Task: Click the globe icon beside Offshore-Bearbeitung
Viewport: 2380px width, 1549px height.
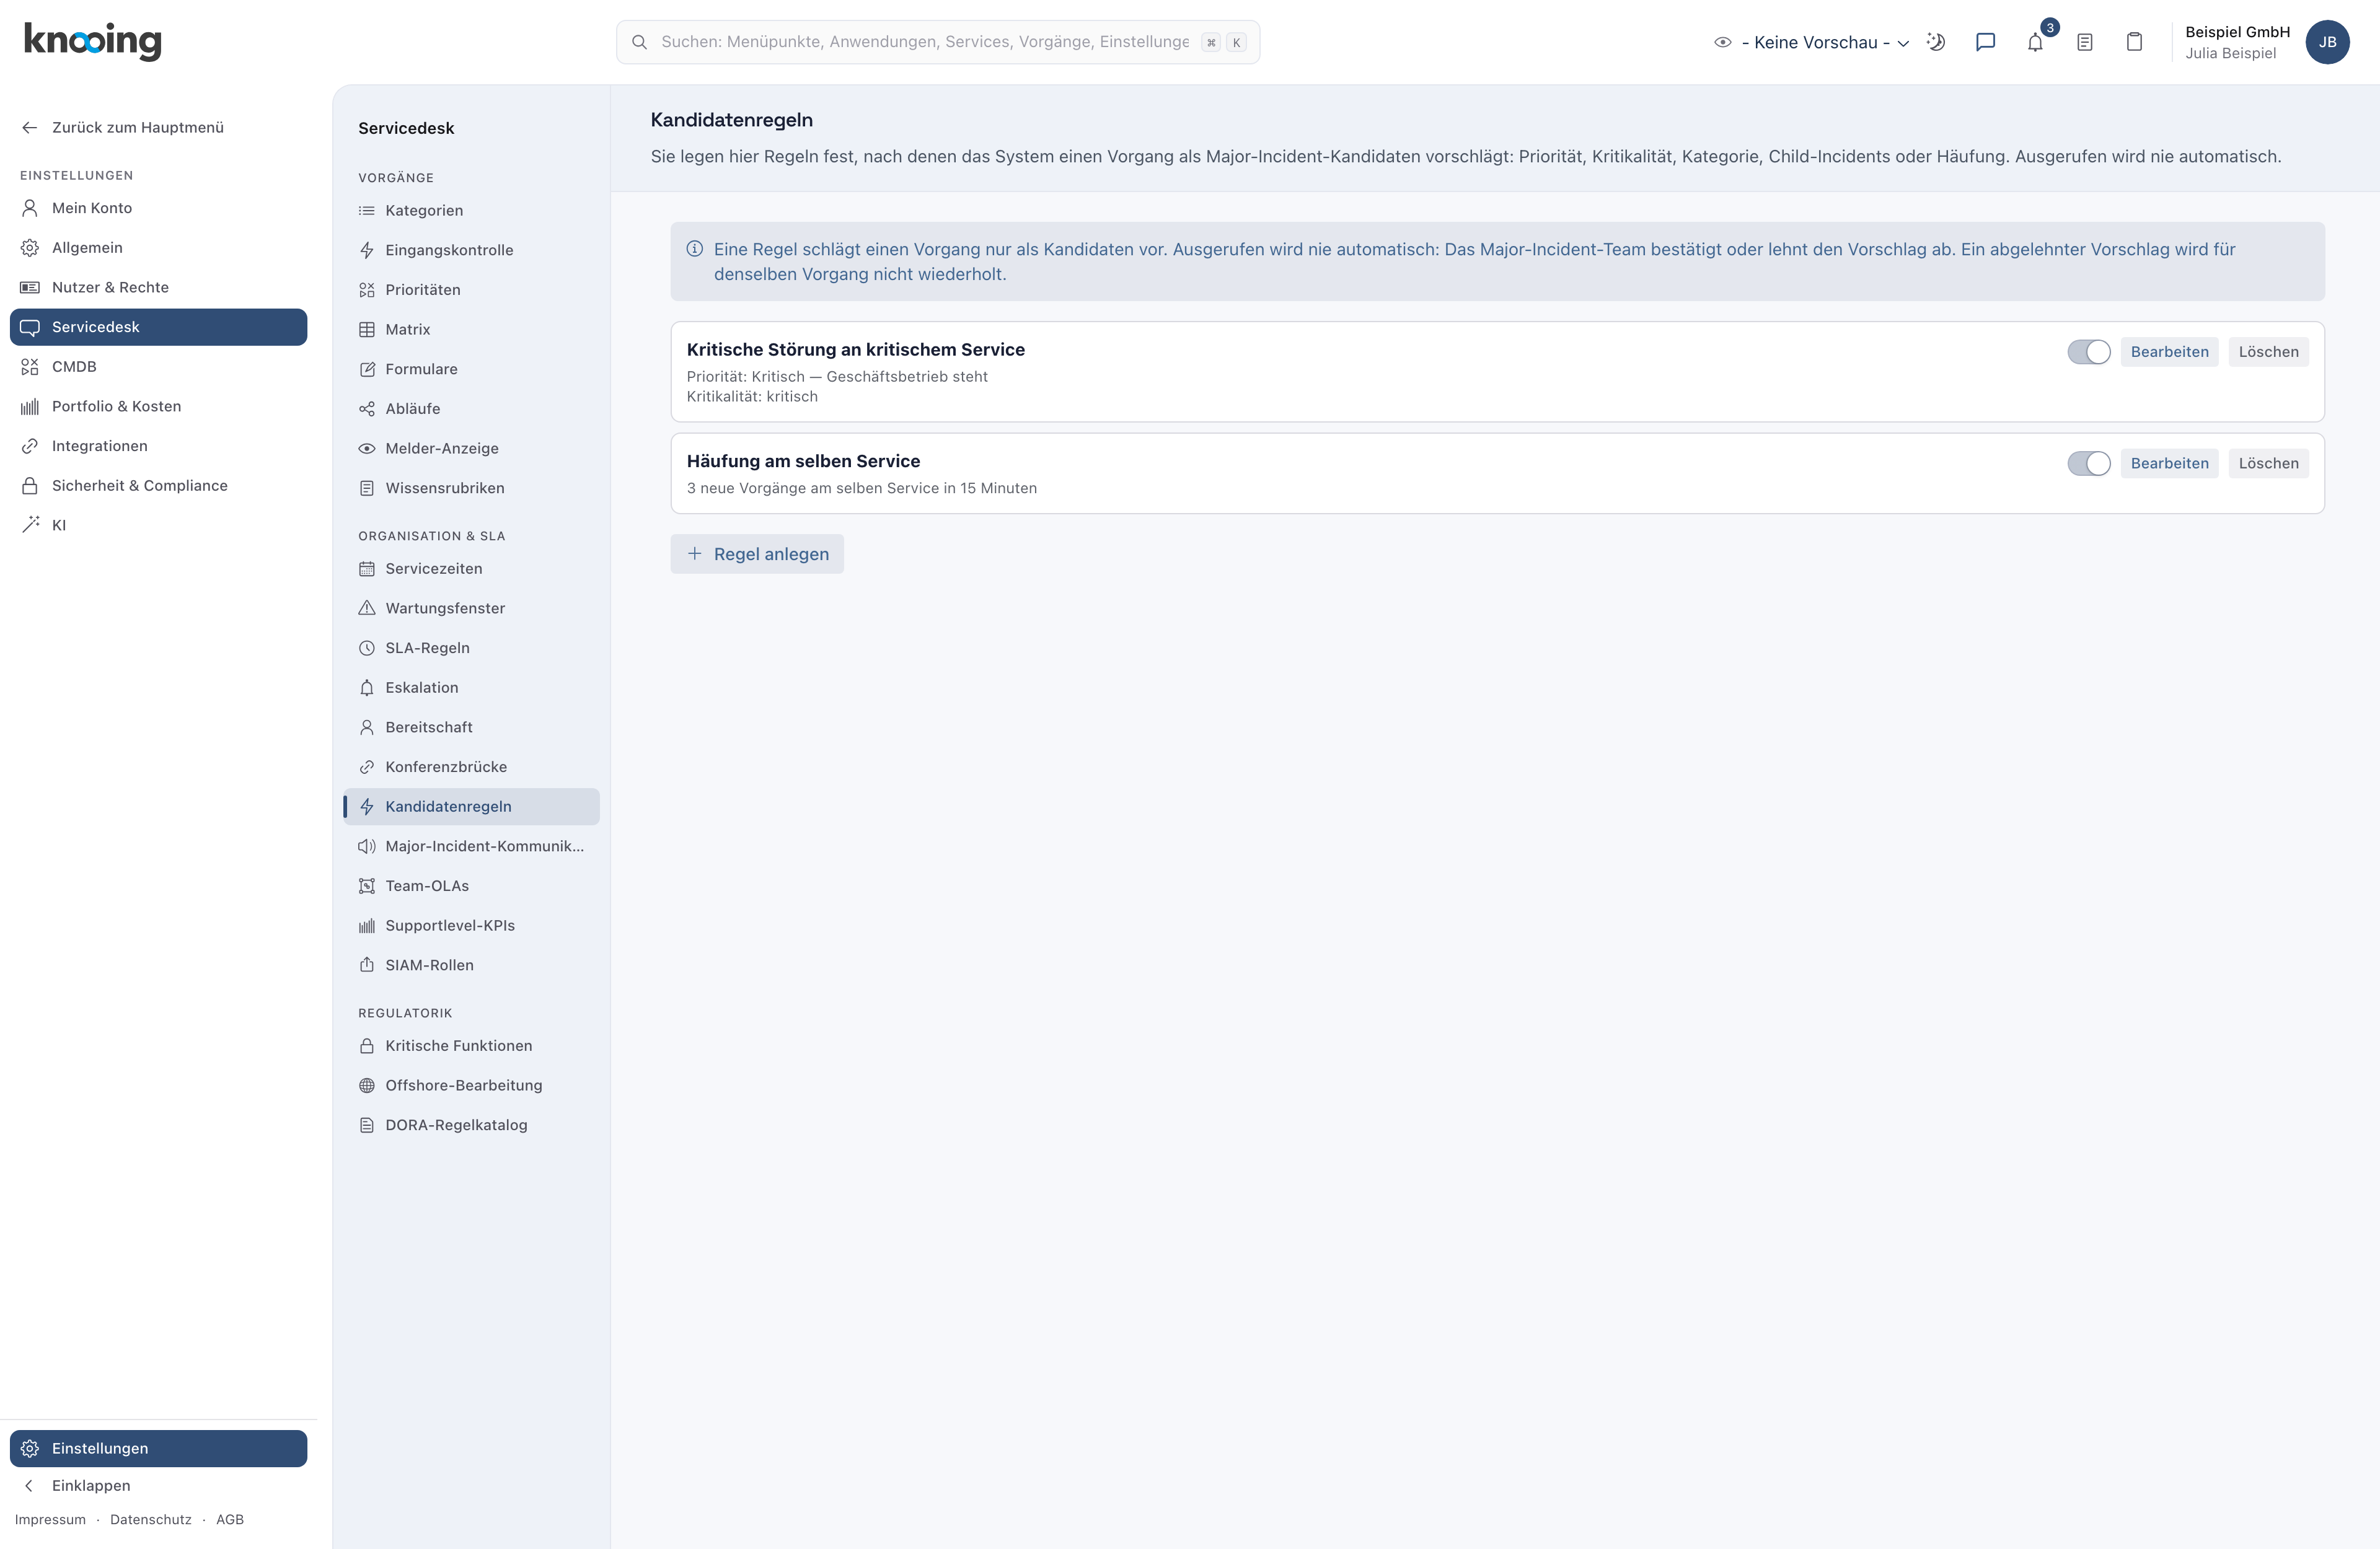Action: [x=367, y=1085]
